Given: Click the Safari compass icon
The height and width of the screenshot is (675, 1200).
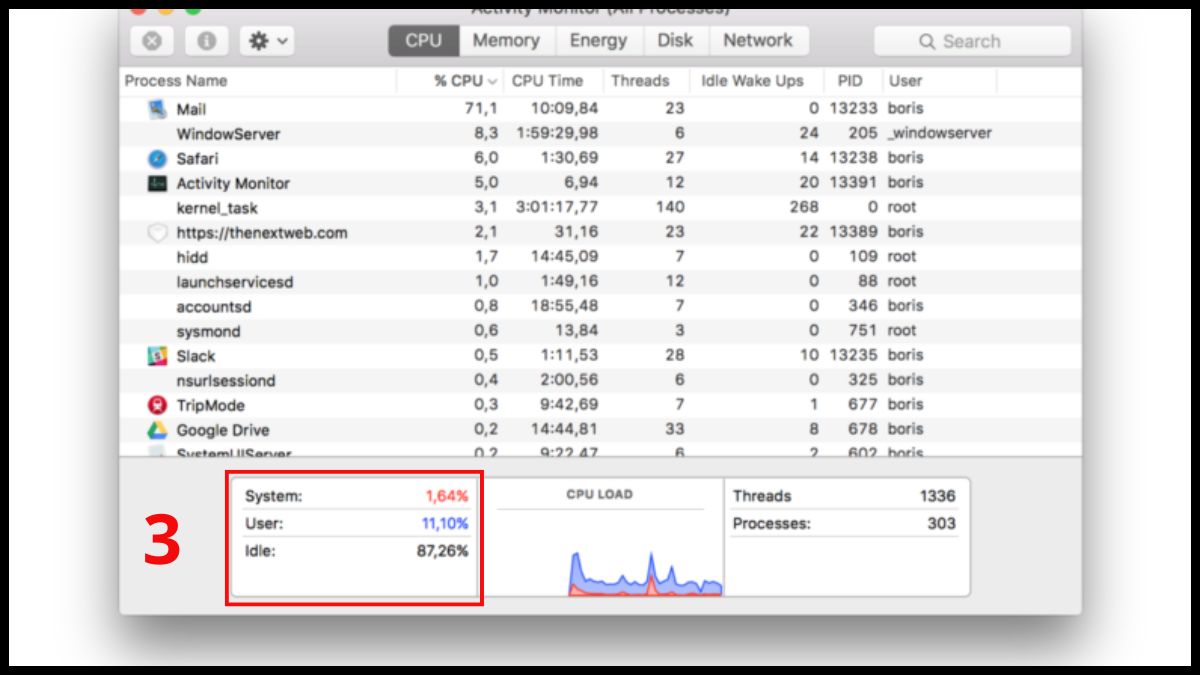Looking at the screenshot, I should [158, 158].
